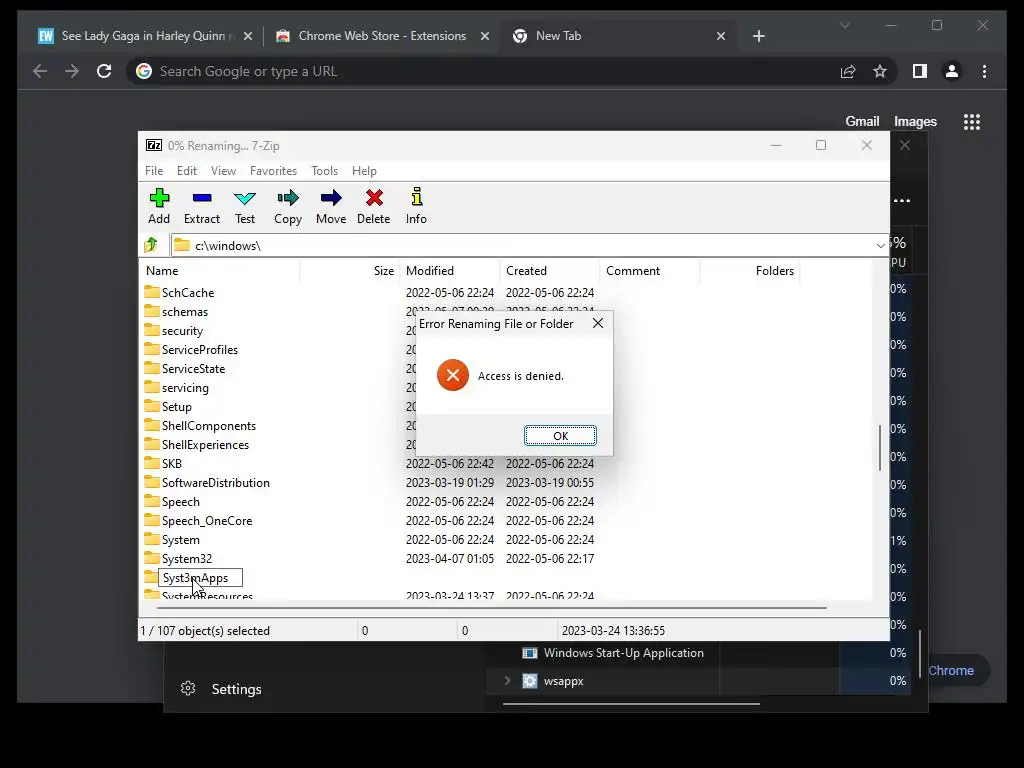Screen dimensions: 1024x768
Task: Click the Settings gear in Task Manager
Action: coord(188,688)
